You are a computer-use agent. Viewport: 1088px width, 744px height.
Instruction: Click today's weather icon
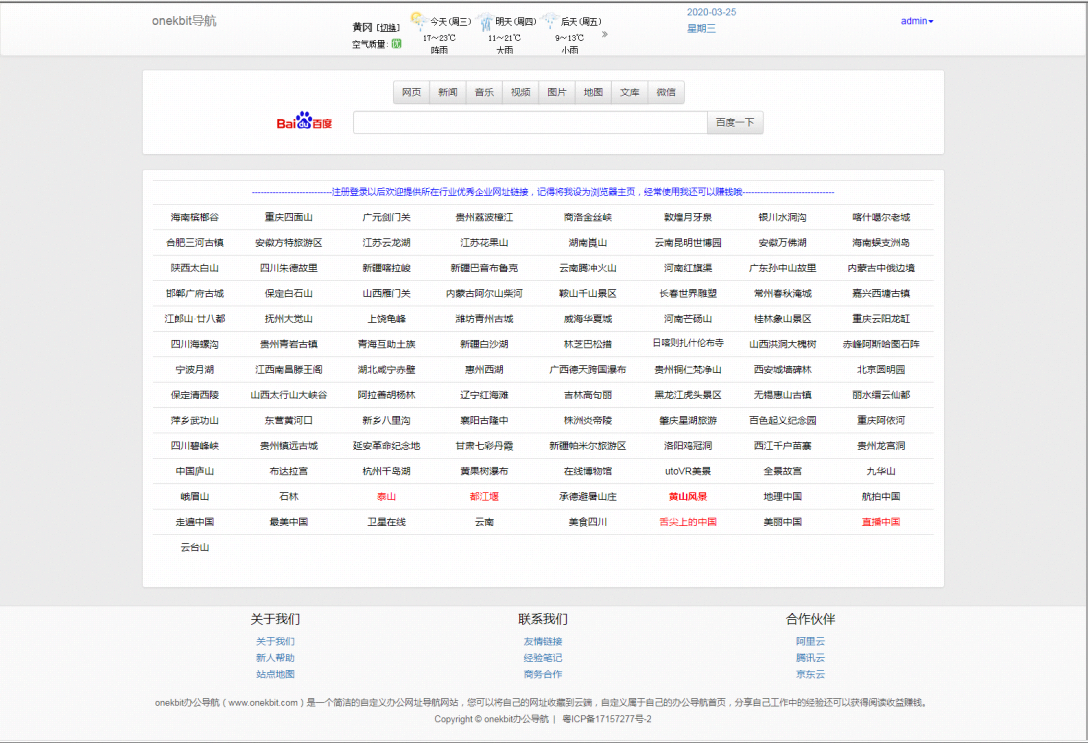pyautogui.click(x=417, y=20)
